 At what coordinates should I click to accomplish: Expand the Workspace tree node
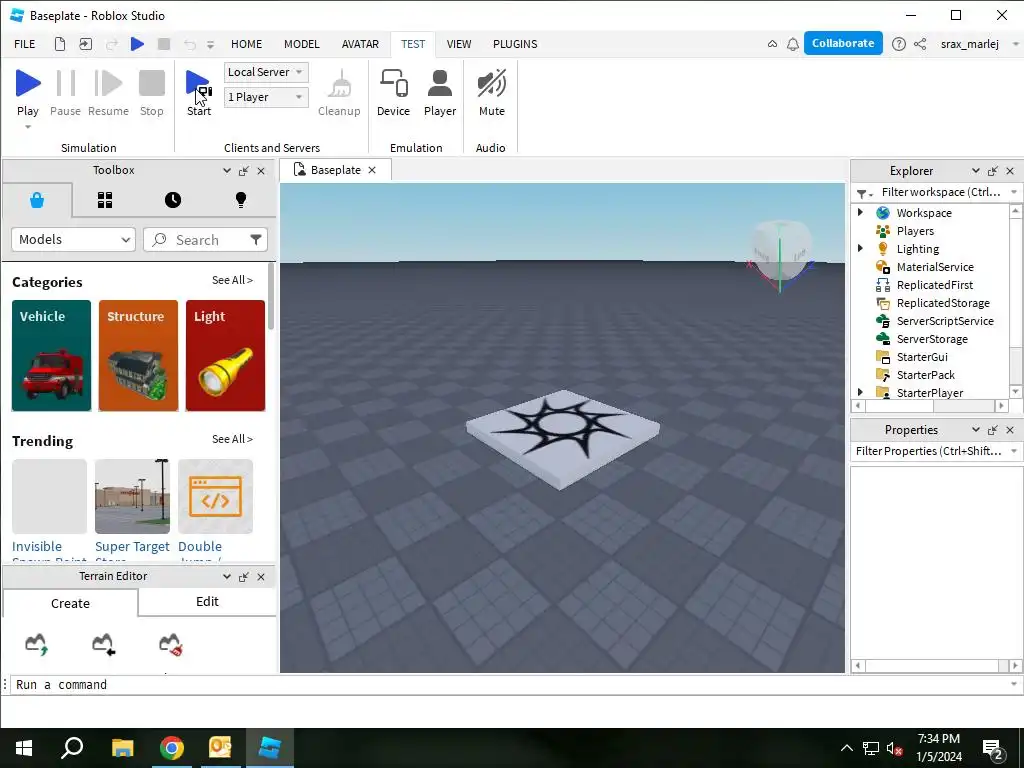[860, 212]
